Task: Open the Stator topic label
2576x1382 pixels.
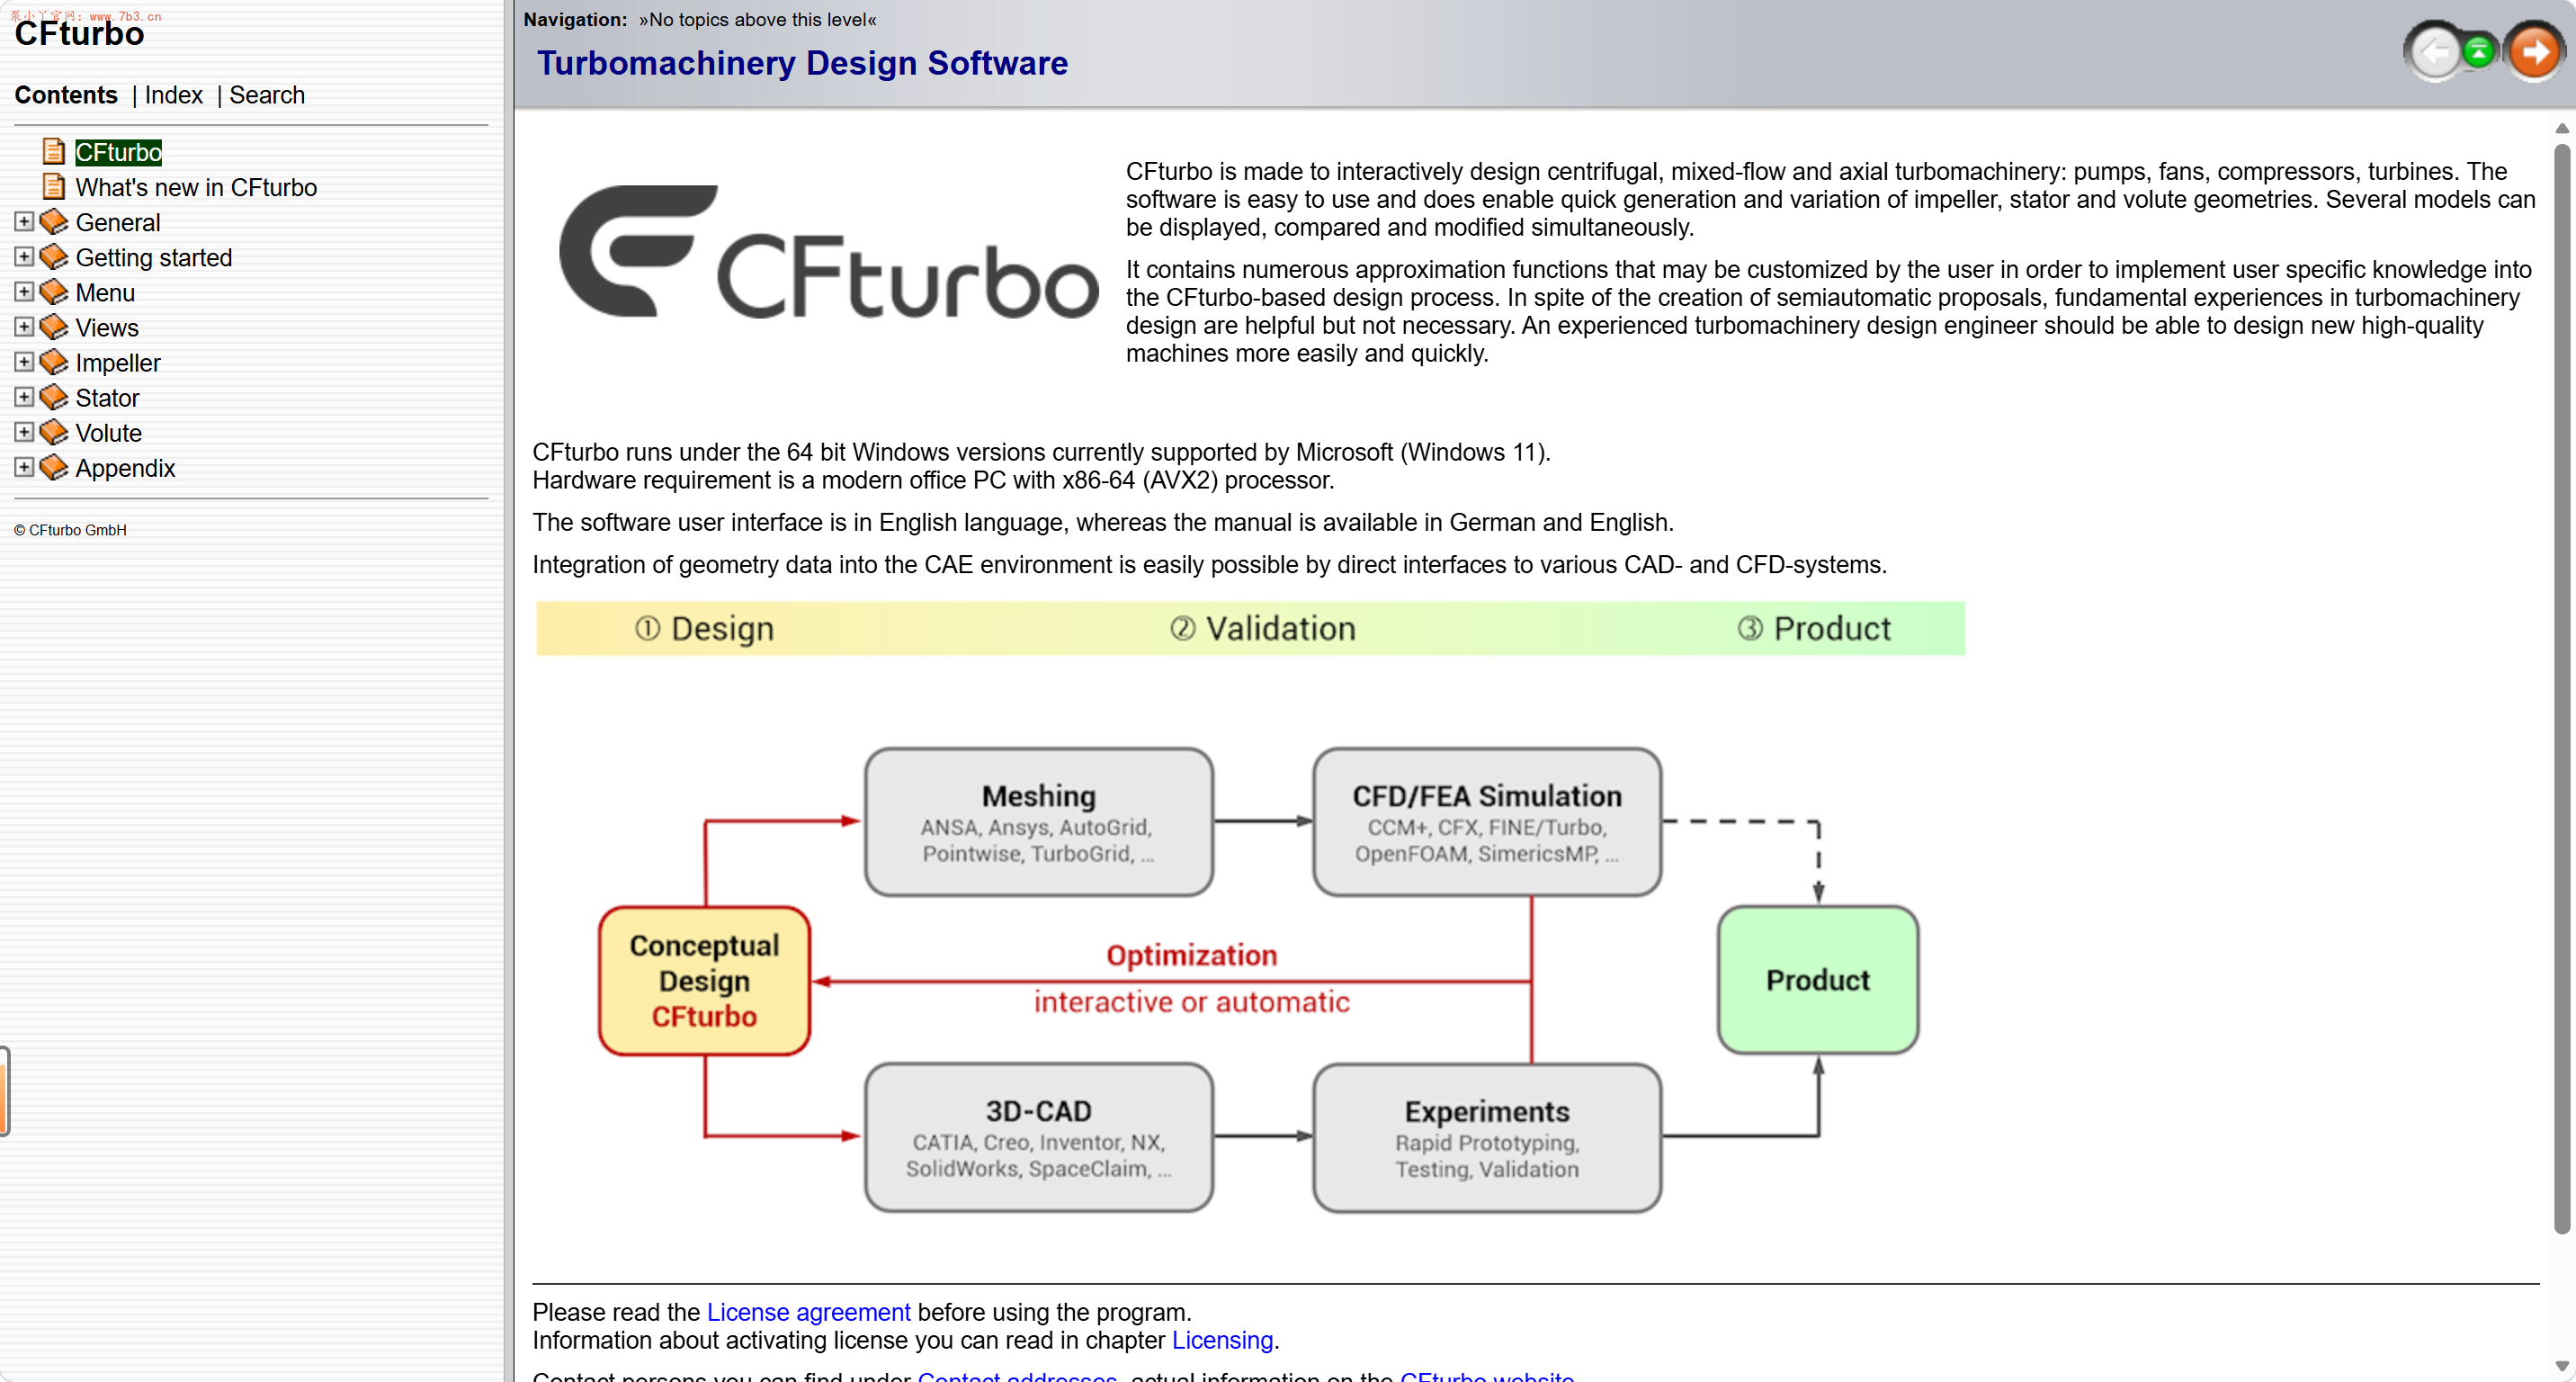Action: pos(107,397)
